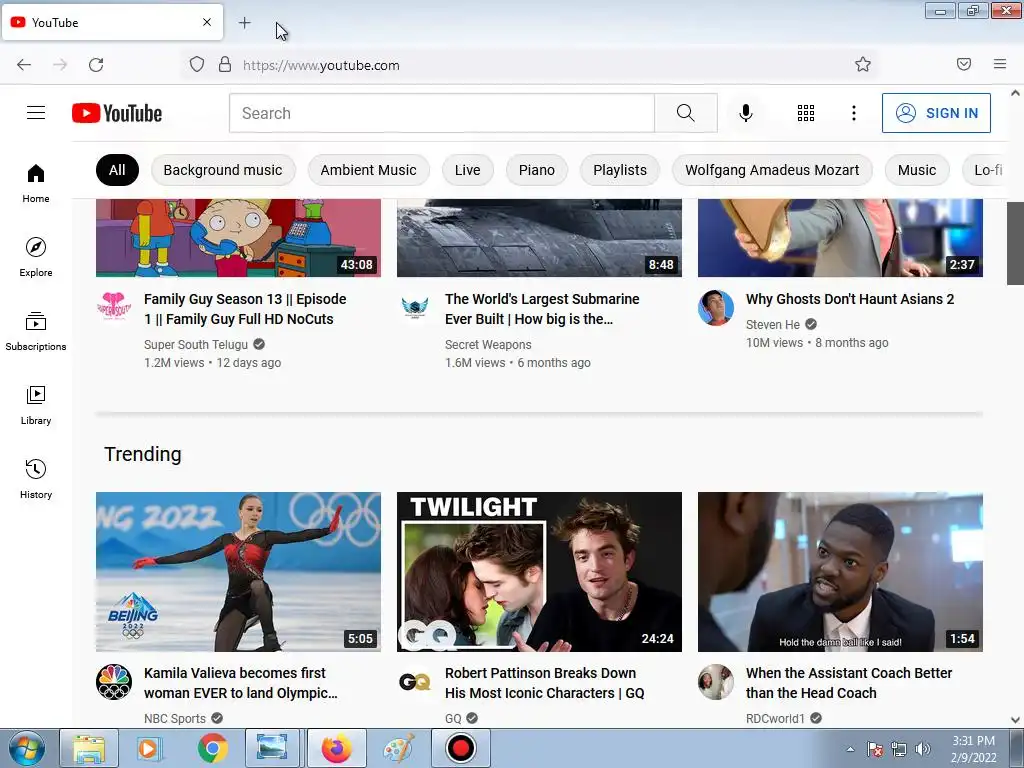Image resolution: width=1024 pixels, height=768 pixels.
Task: Click the search magnifier button
Action: [x=686, y=113]
